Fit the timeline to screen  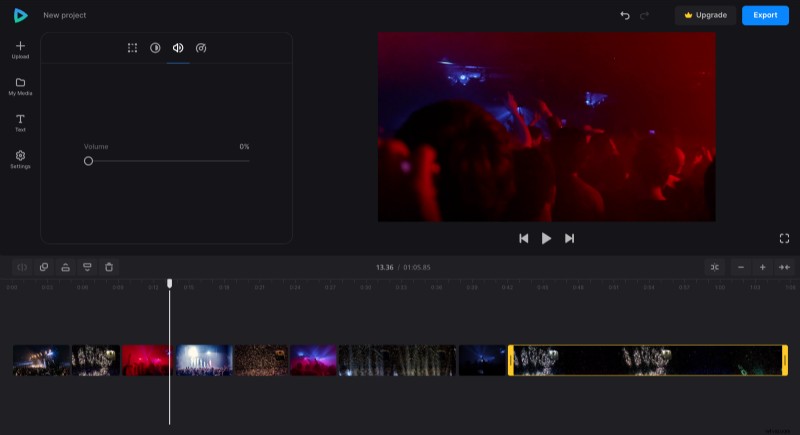[x=784, y=267]
